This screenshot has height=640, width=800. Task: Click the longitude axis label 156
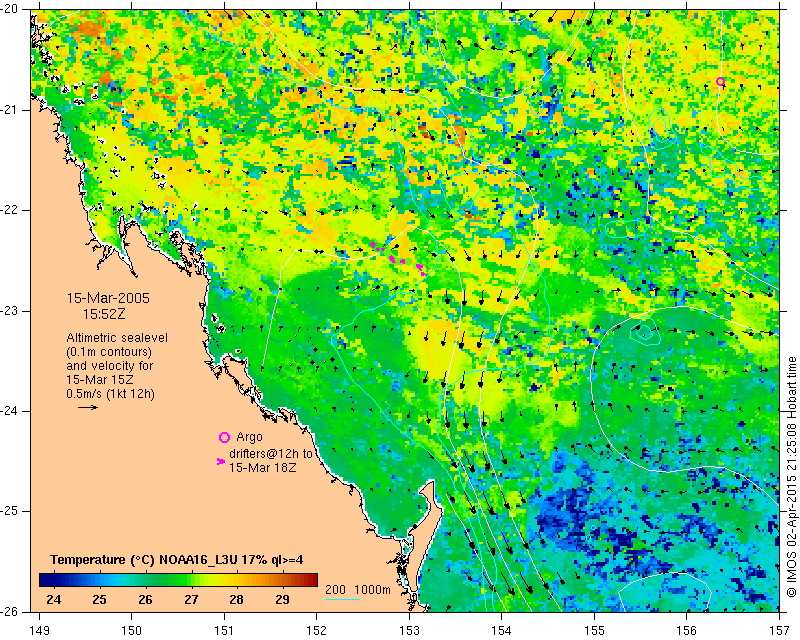pyautogui.click(x=687, y=631)
